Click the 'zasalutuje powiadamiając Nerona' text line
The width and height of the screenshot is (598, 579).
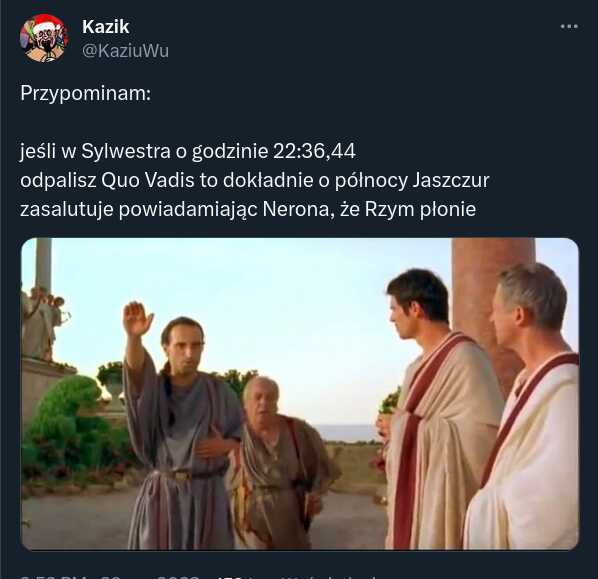248,209
